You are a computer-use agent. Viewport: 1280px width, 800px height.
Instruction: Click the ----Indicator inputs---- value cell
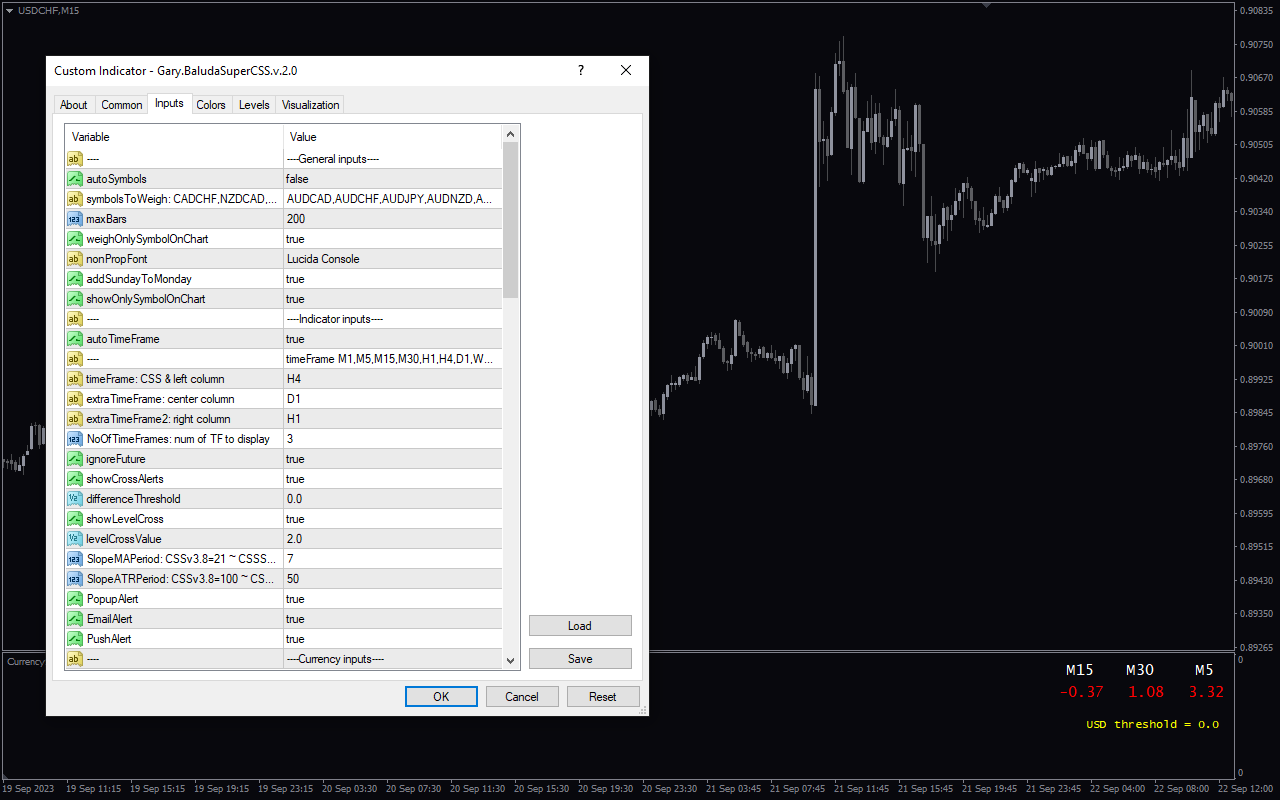click(x=393, y=319)
